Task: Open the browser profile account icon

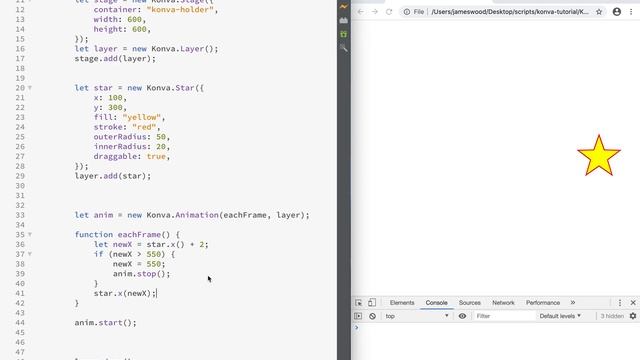Action: [617, 12]
